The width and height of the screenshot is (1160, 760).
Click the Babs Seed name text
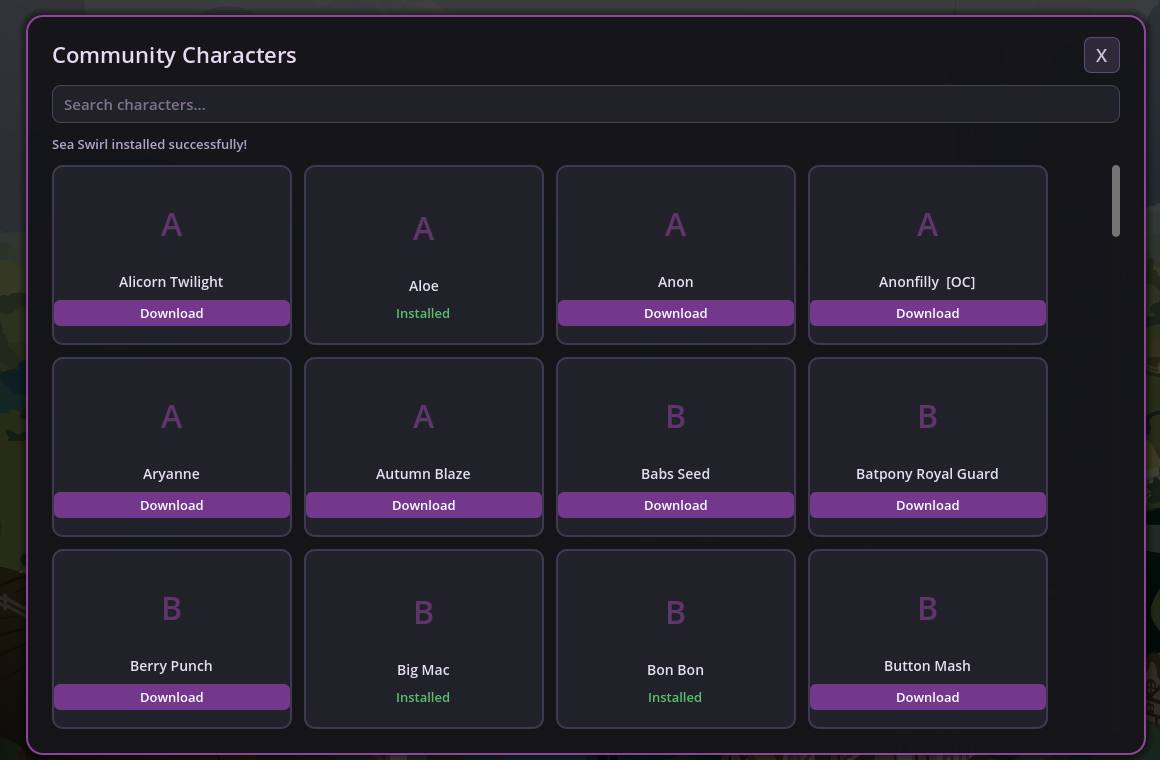(x=675, y=474)
